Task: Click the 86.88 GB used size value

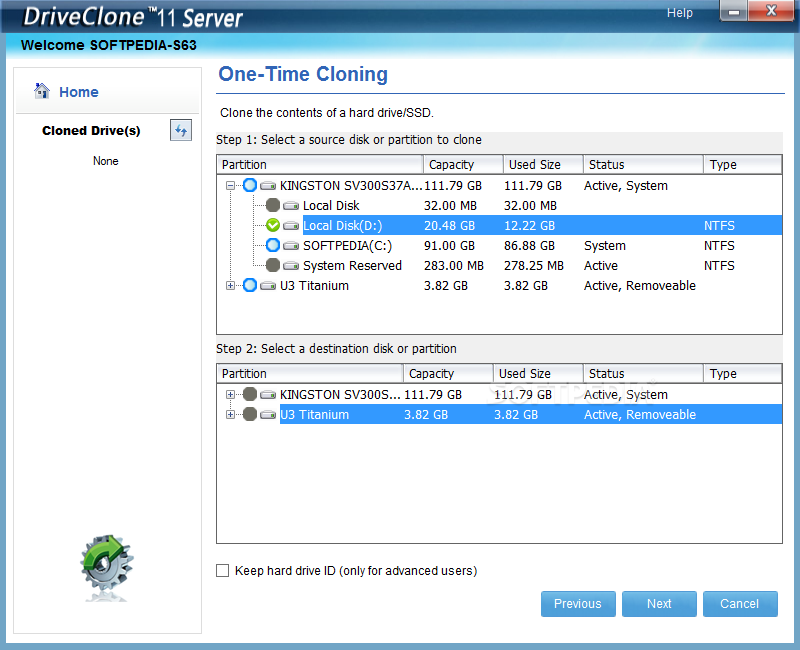Action: [x=529, y=245]
